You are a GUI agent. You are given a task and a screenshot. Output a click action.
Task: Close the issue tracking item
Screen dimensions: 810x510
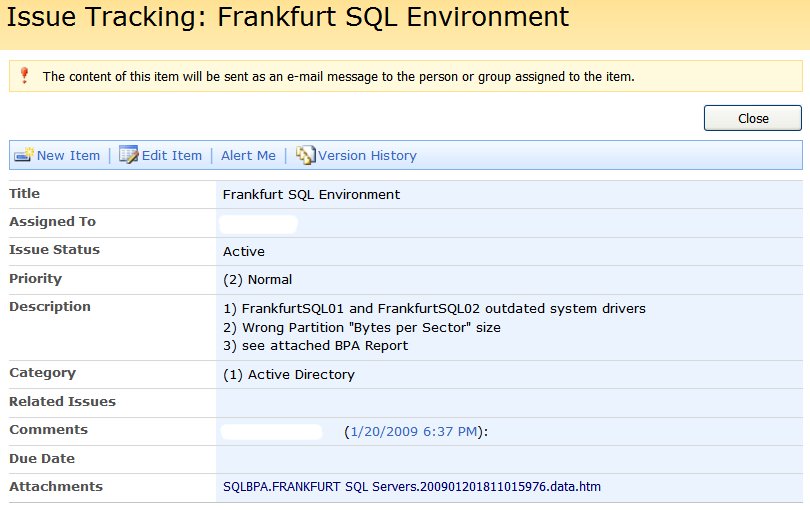point(753,118)
